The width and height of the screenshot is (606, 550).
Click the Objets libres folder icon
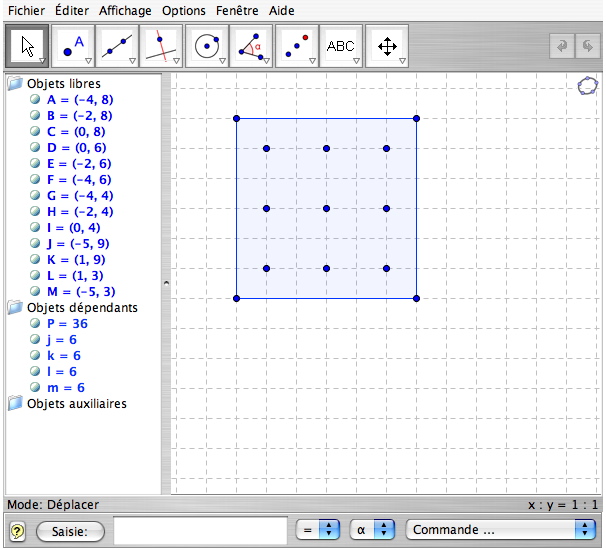click(x=15, y=83)
